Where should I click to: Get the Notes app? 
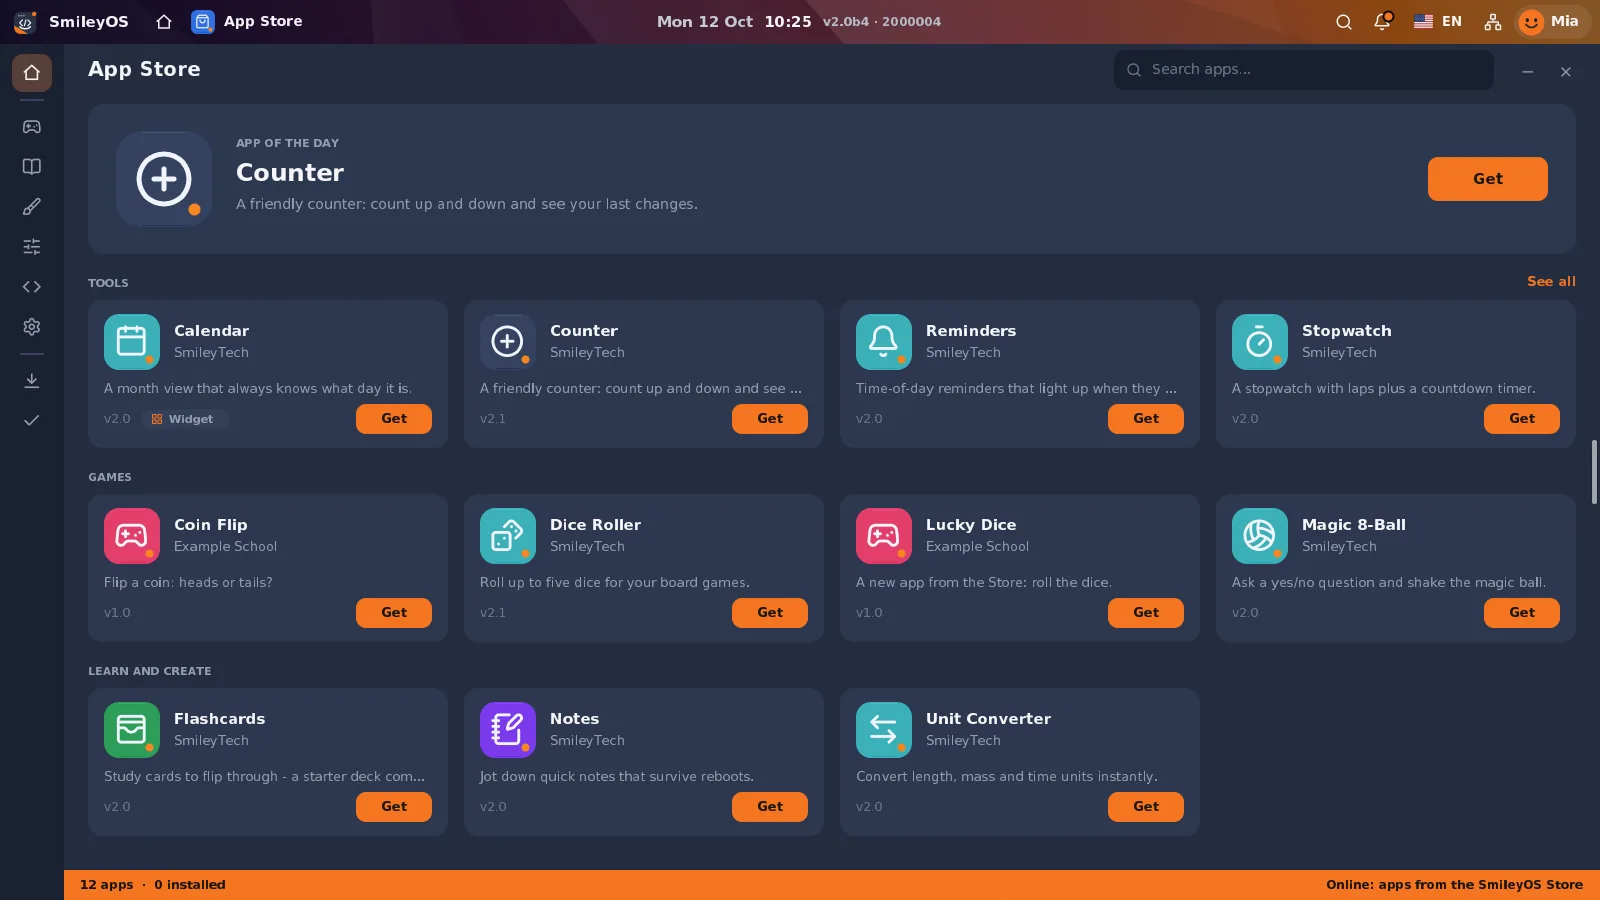[x=770, y=807]
